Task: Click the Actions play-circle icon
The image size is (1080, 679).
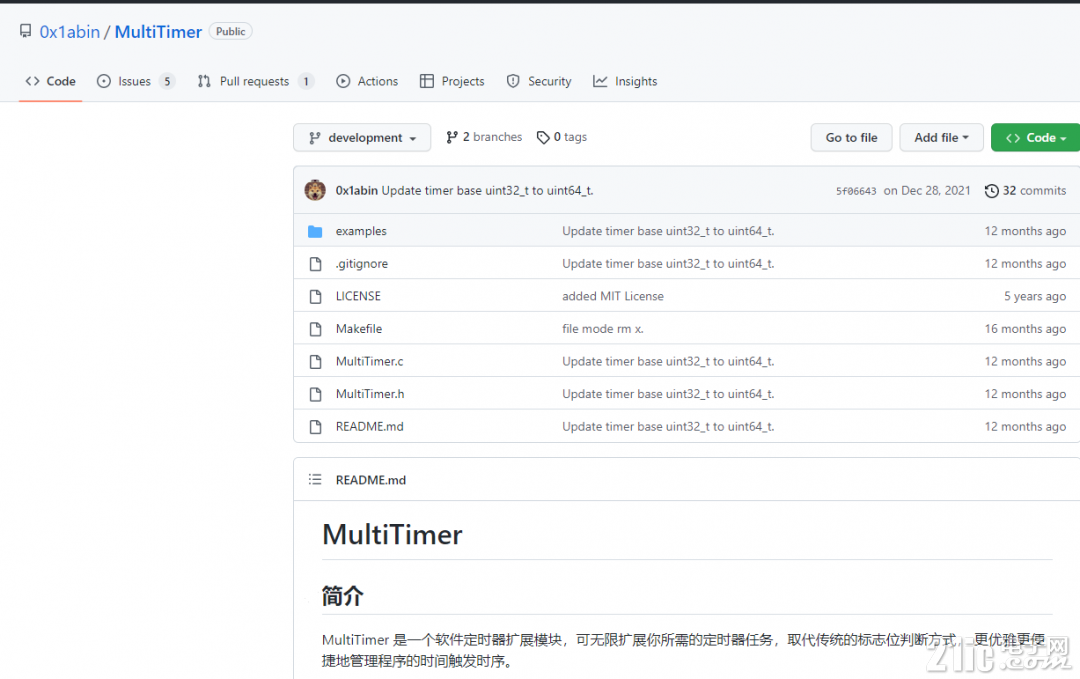Action: click(x=343, y=81)
